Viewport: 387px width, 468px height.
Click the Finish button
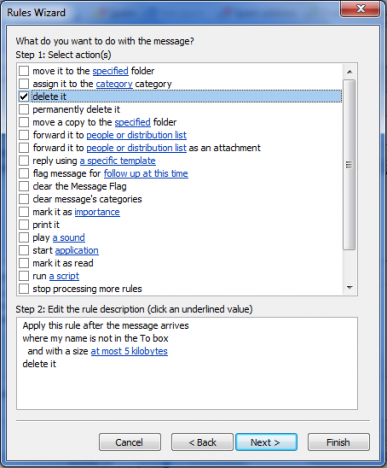click(x=338, y=442)
